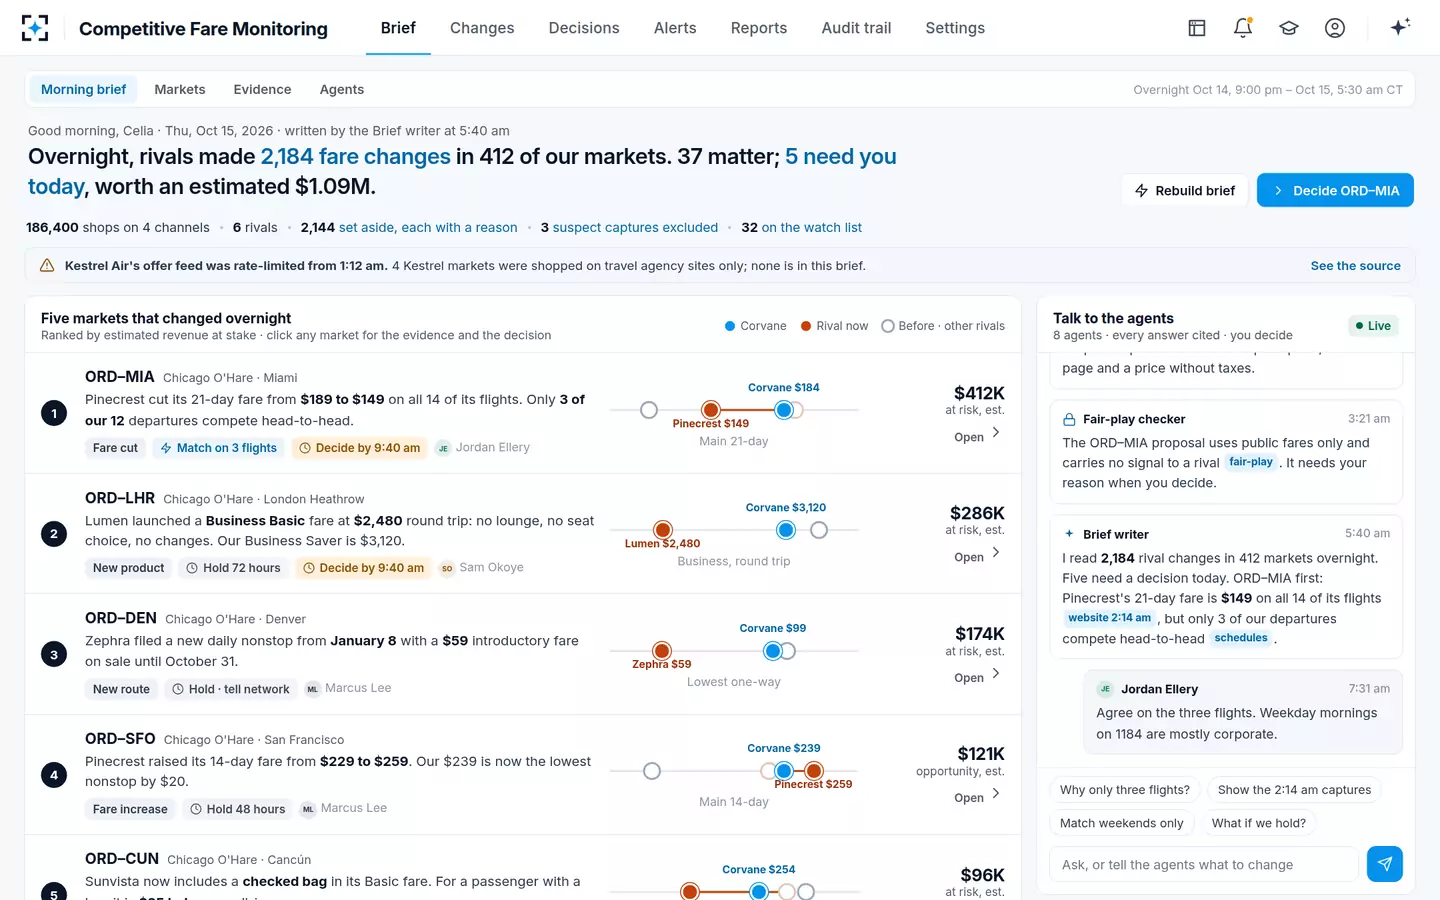Select the Markets sub-tab
This screenshot has width=1440, height=900.
tap(180, 89)
